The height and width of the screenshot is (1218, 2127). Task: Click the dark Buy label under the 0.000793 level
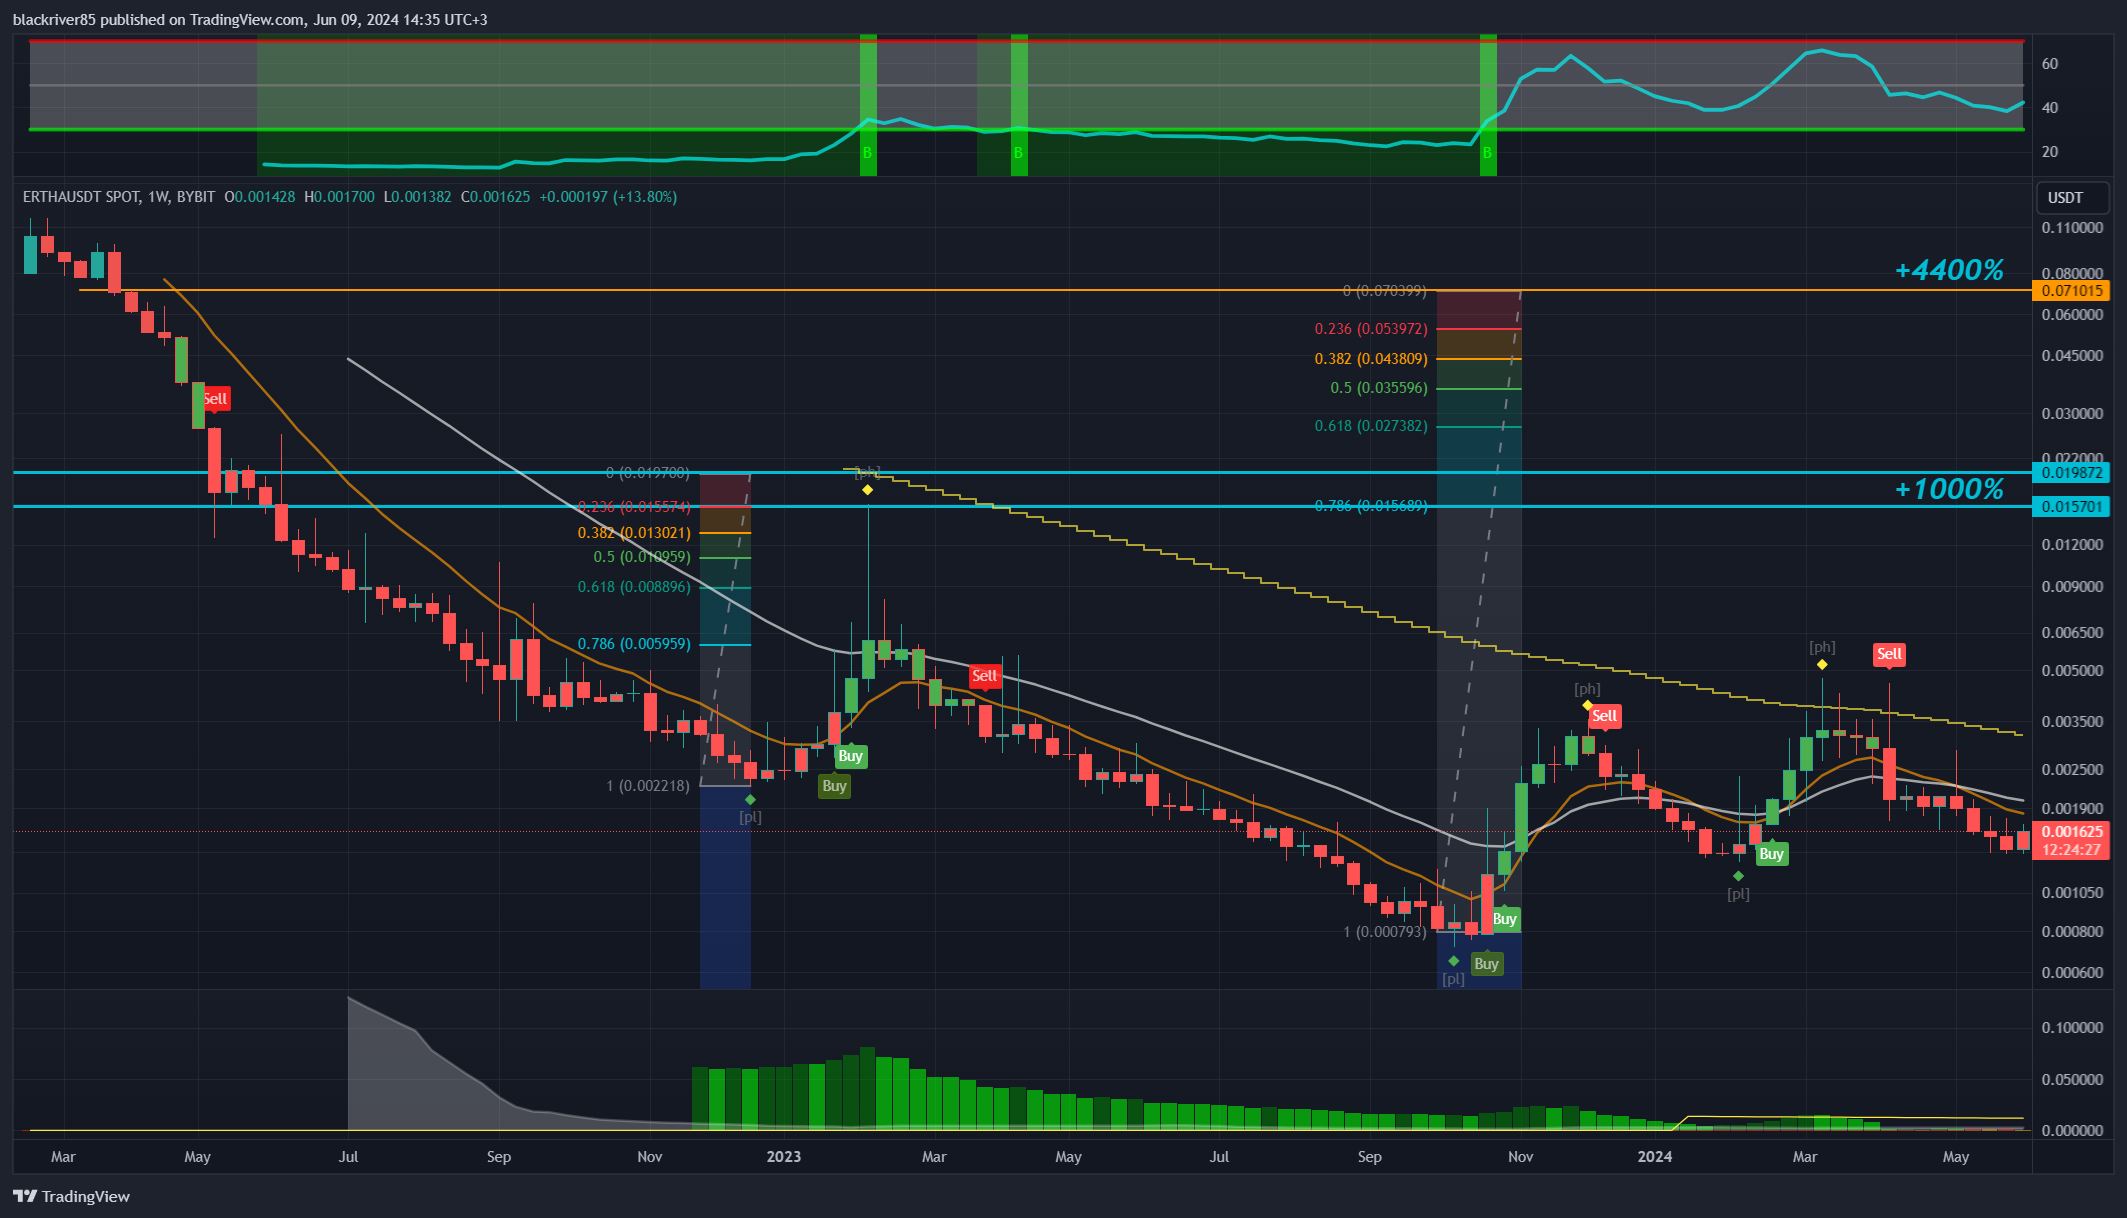(x=1487, y=964)
